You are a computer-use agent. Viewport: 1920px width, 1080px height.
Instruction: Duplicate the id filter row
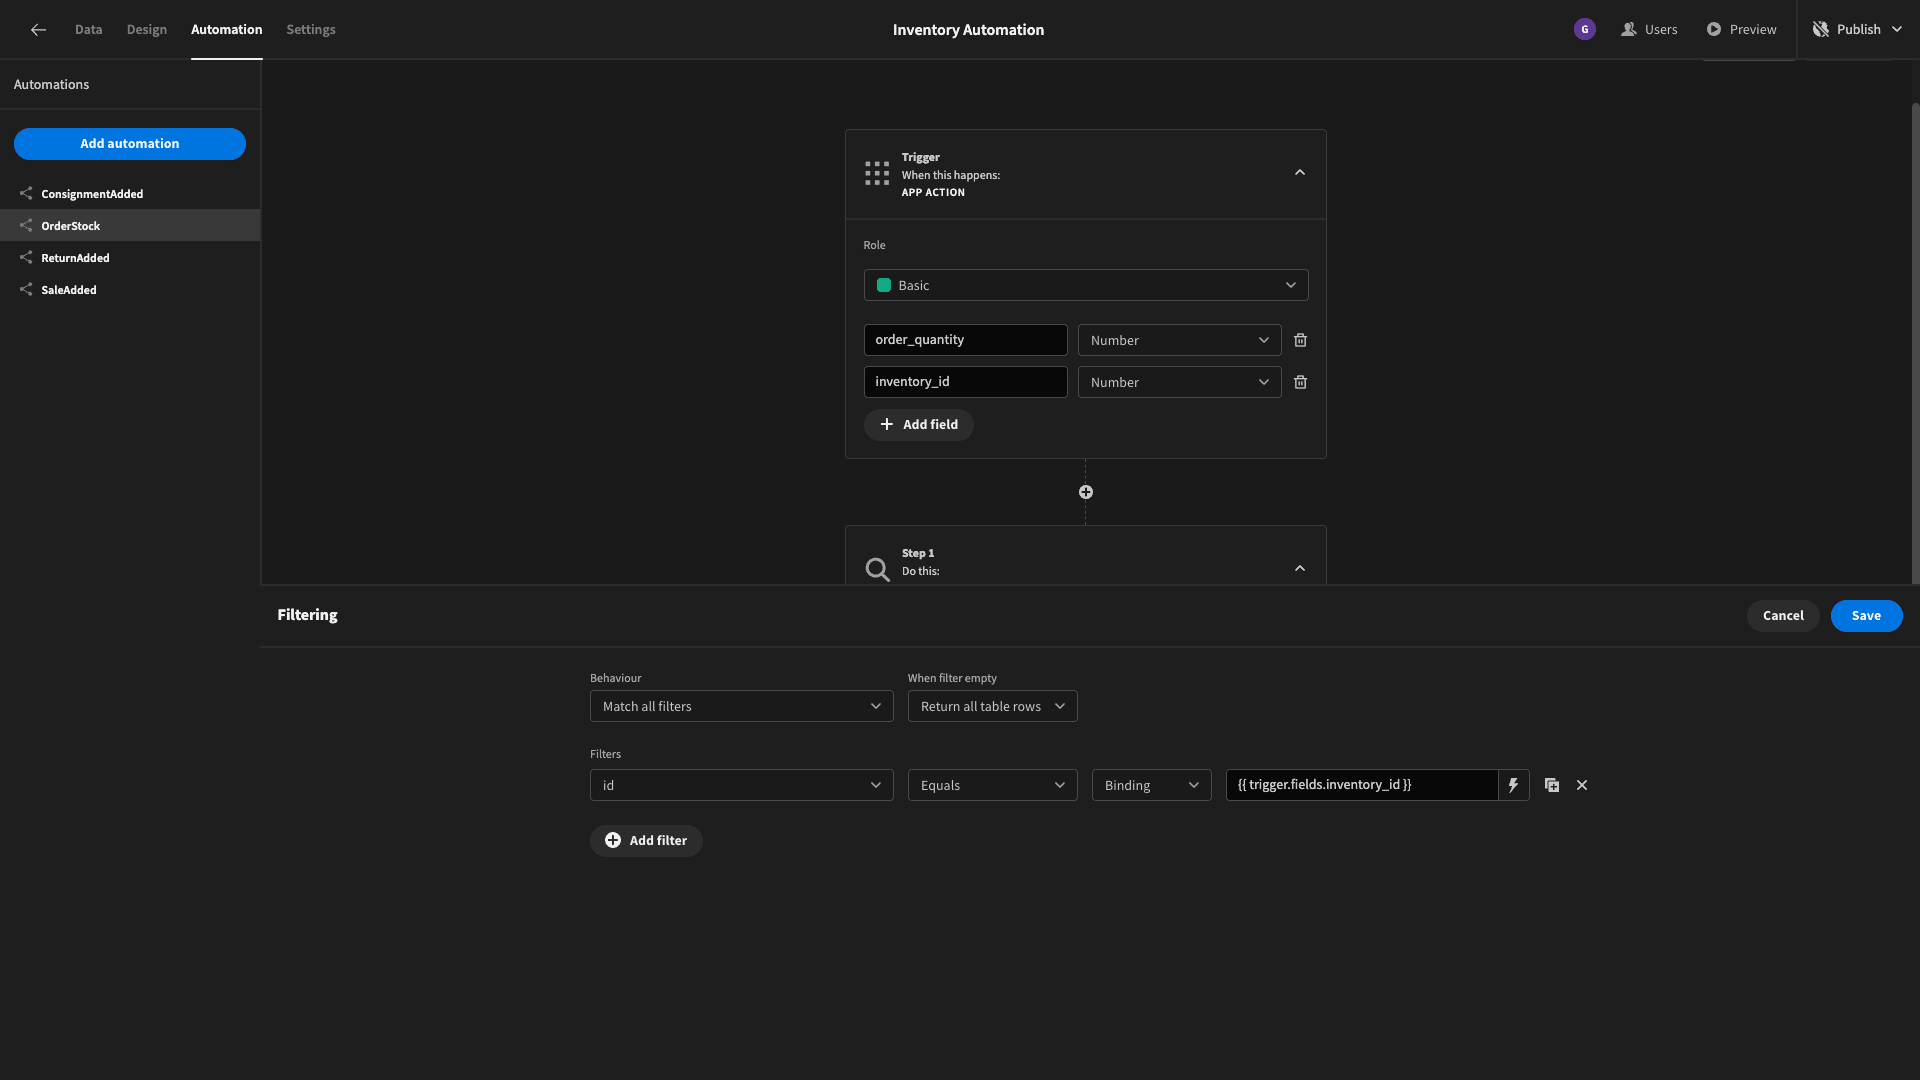pyautogui.click(x=1552, y=785)
